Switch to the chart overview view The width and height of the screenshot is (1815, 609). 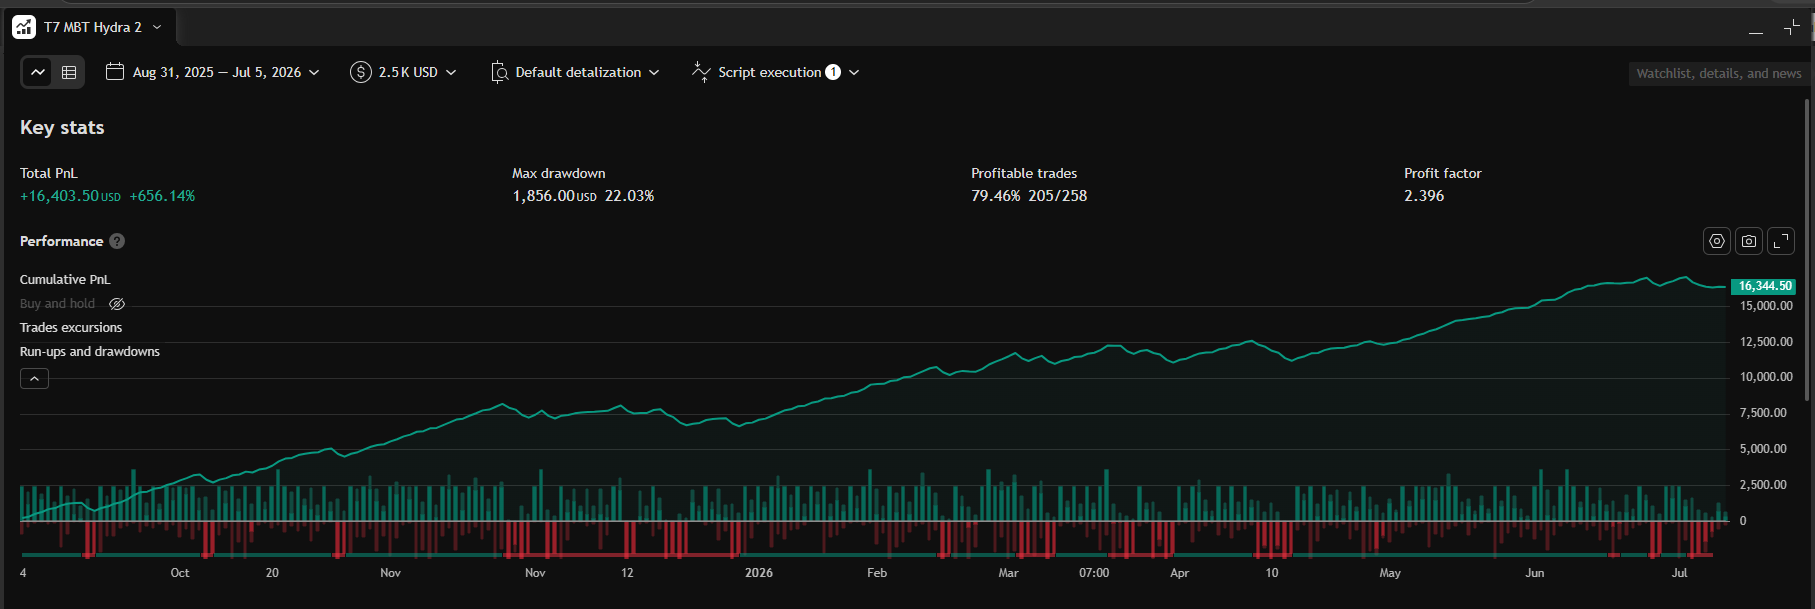pos(38,72)
